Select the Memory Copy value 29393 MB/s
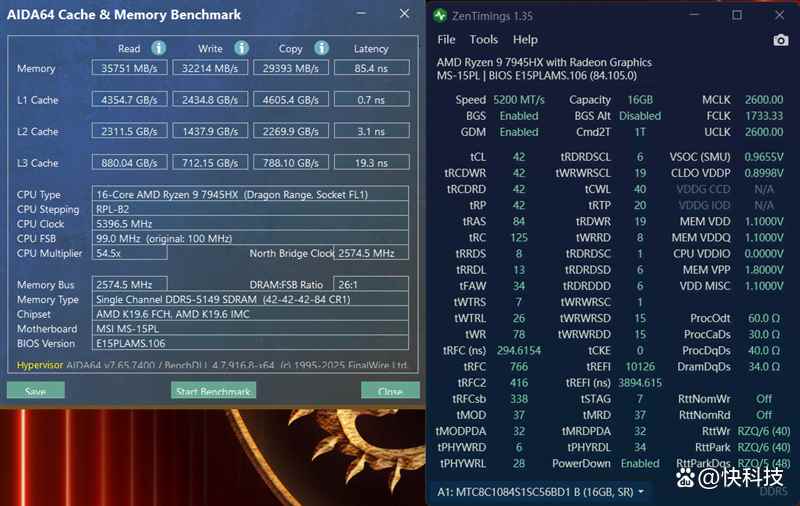800x506 pixels. pyautogui.click(x=291, y=68)
